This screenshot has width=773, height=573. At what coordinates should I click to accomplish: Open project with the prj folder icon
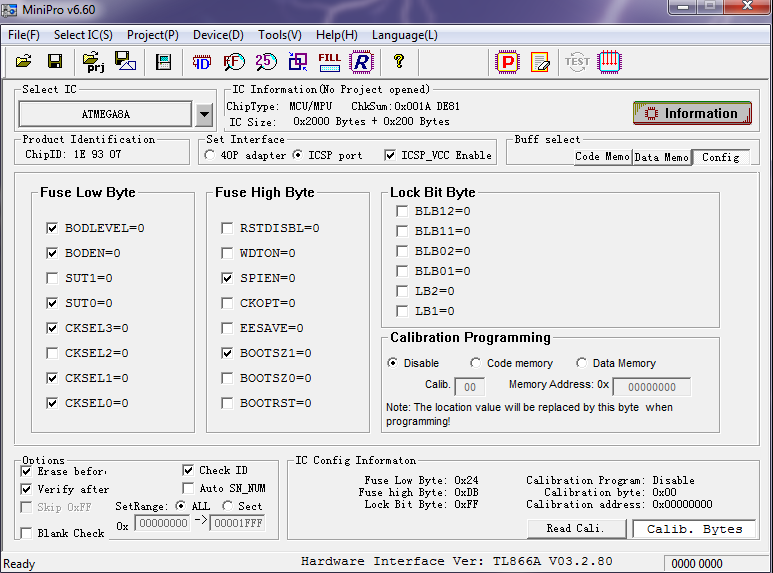[93, 62]
